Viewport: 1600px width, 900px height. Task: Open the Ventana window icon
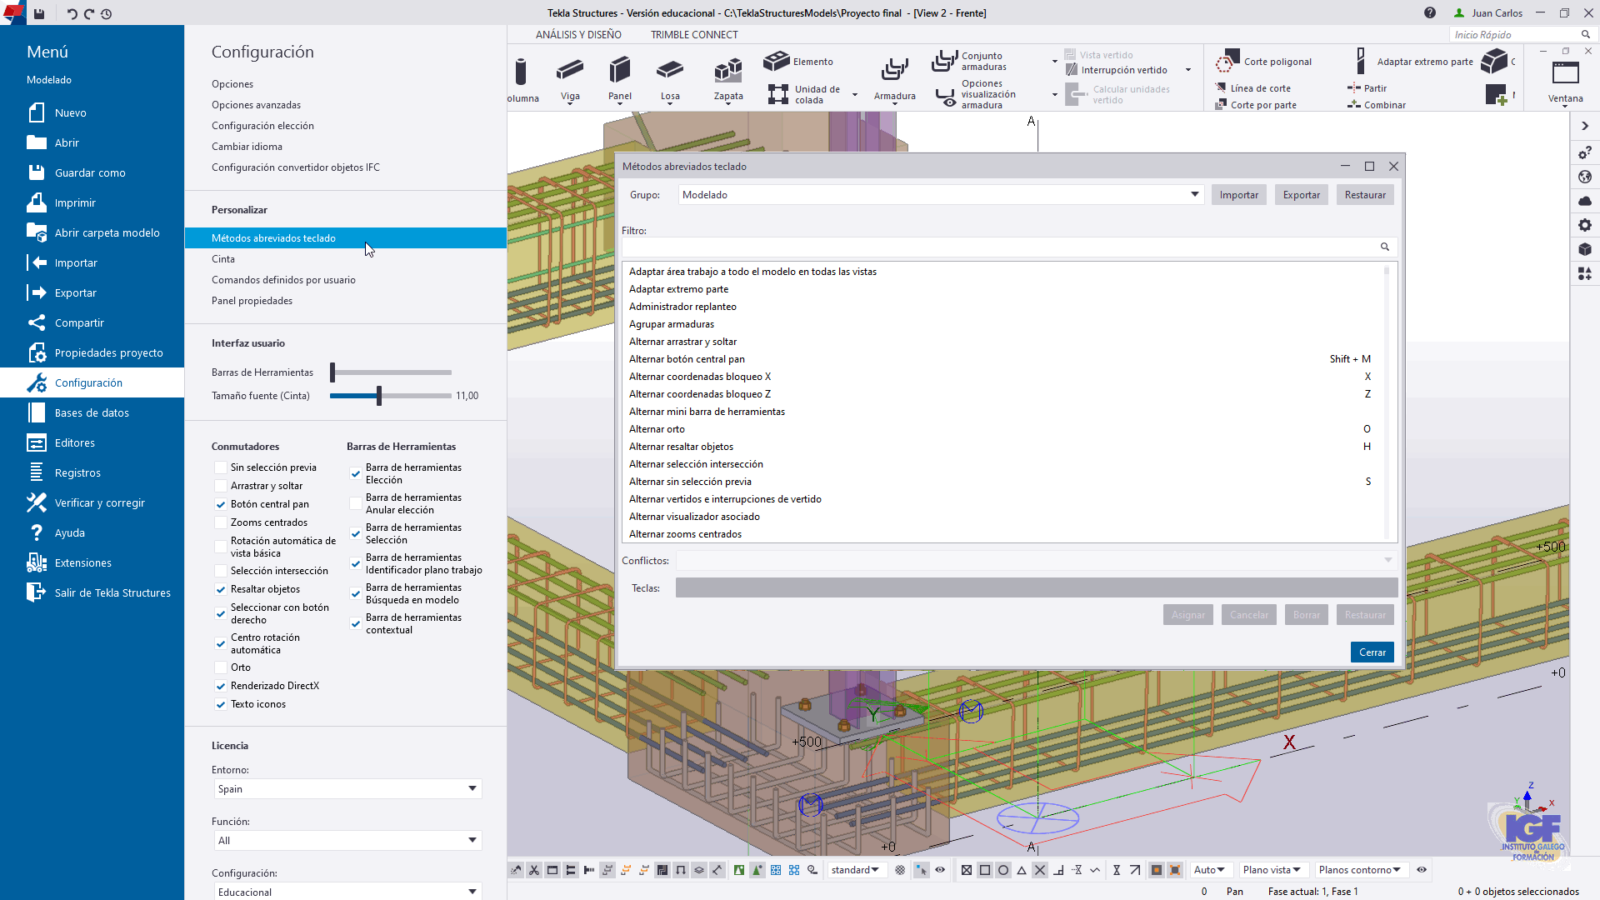1565,74
